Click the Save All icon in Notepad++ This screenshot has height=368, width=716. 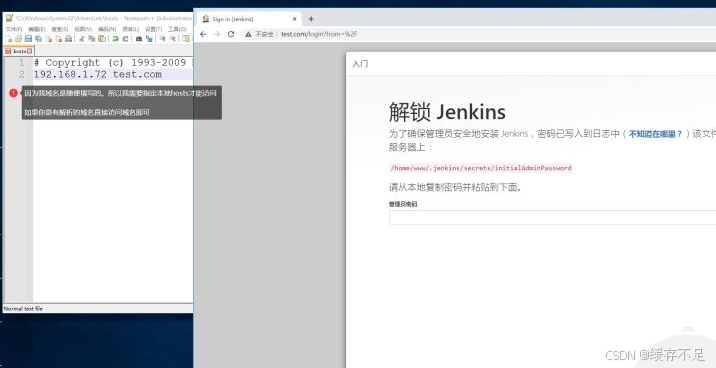point(38,39)
